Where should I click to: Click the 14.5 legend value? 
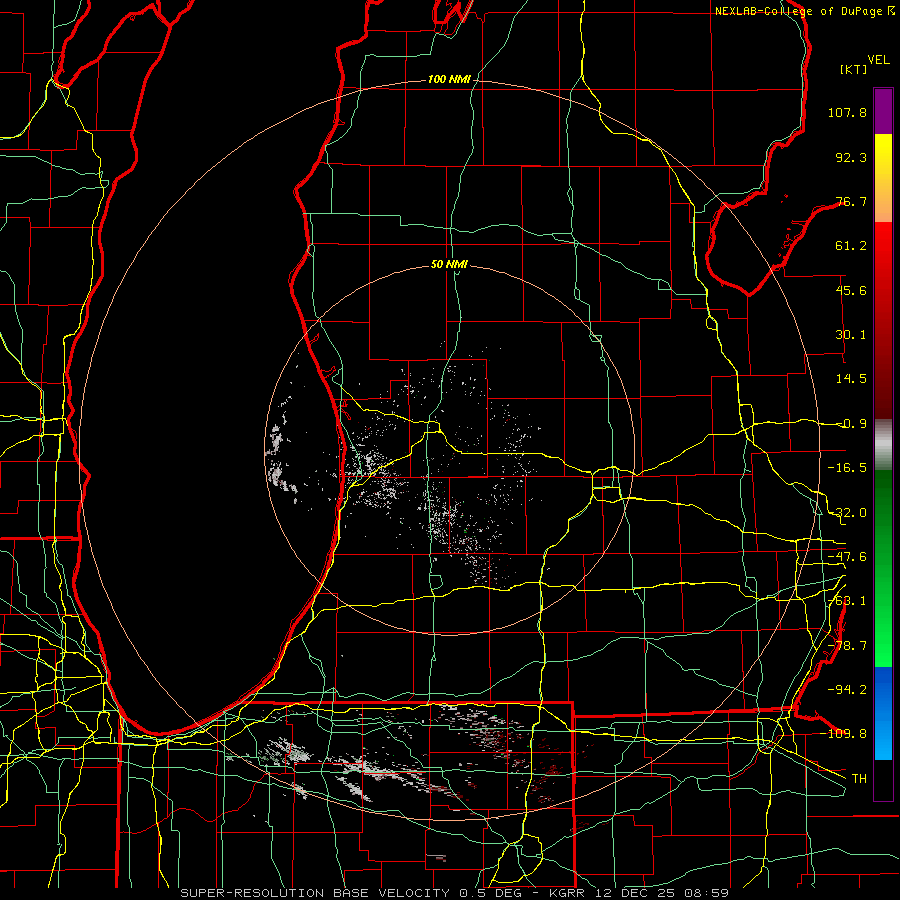[851, 379]
